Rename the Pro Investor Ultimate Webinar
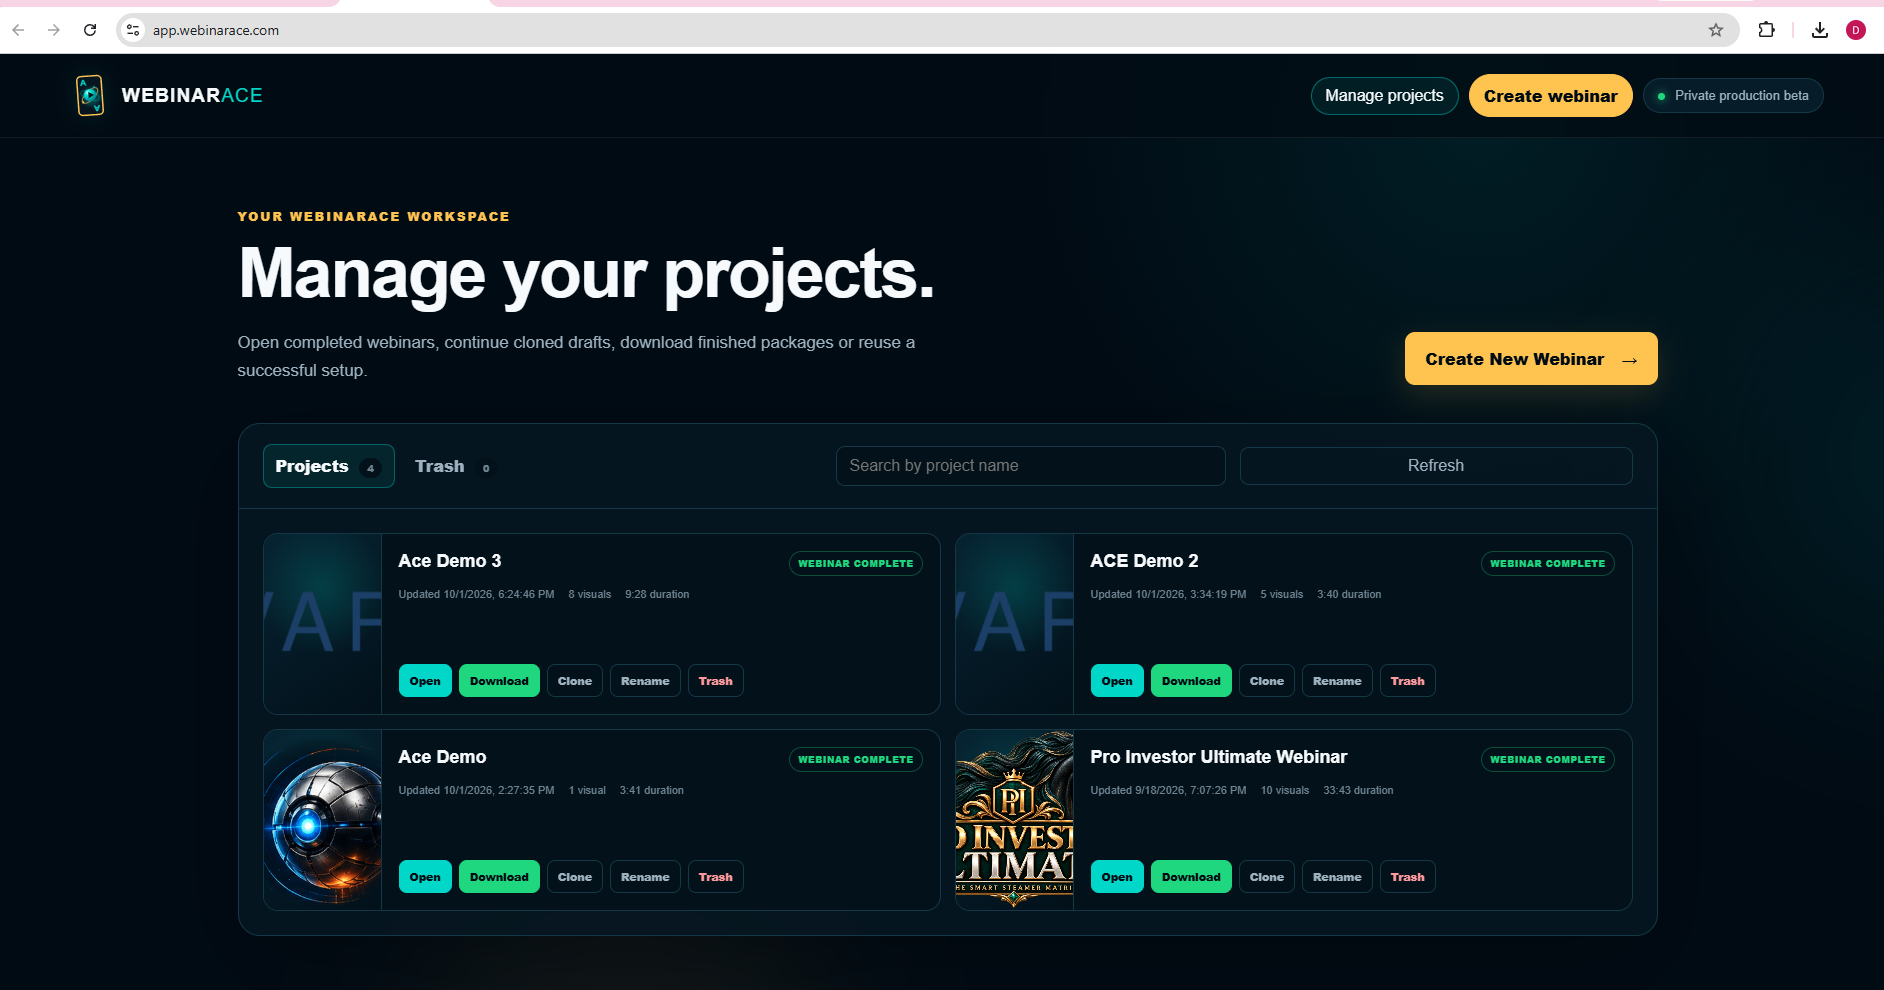Viewport: 1884px width, 990px height. coord(1337,877)
